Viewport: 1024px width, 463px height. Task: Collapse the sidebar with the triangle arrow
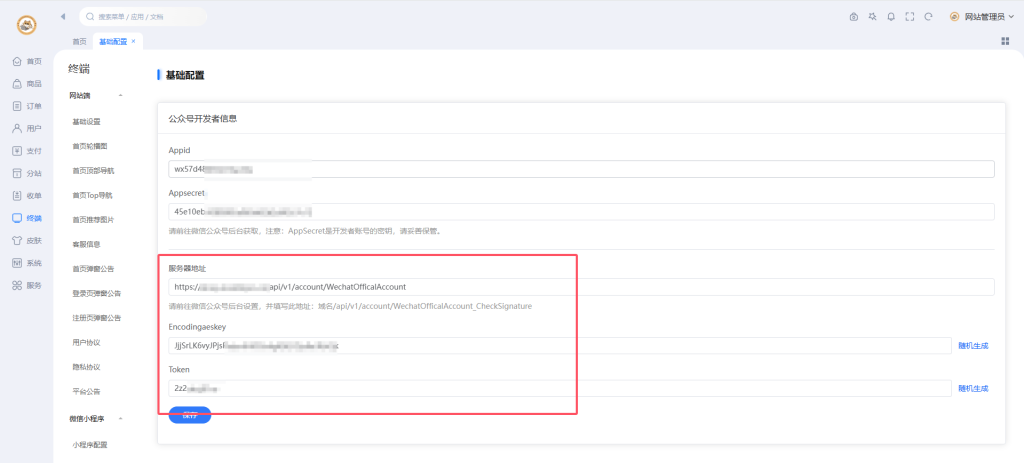64,17
